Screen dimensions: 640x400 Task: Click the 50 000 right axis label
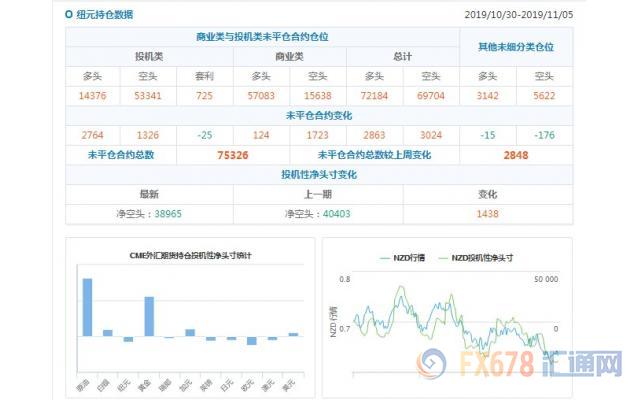coord(546,280)
